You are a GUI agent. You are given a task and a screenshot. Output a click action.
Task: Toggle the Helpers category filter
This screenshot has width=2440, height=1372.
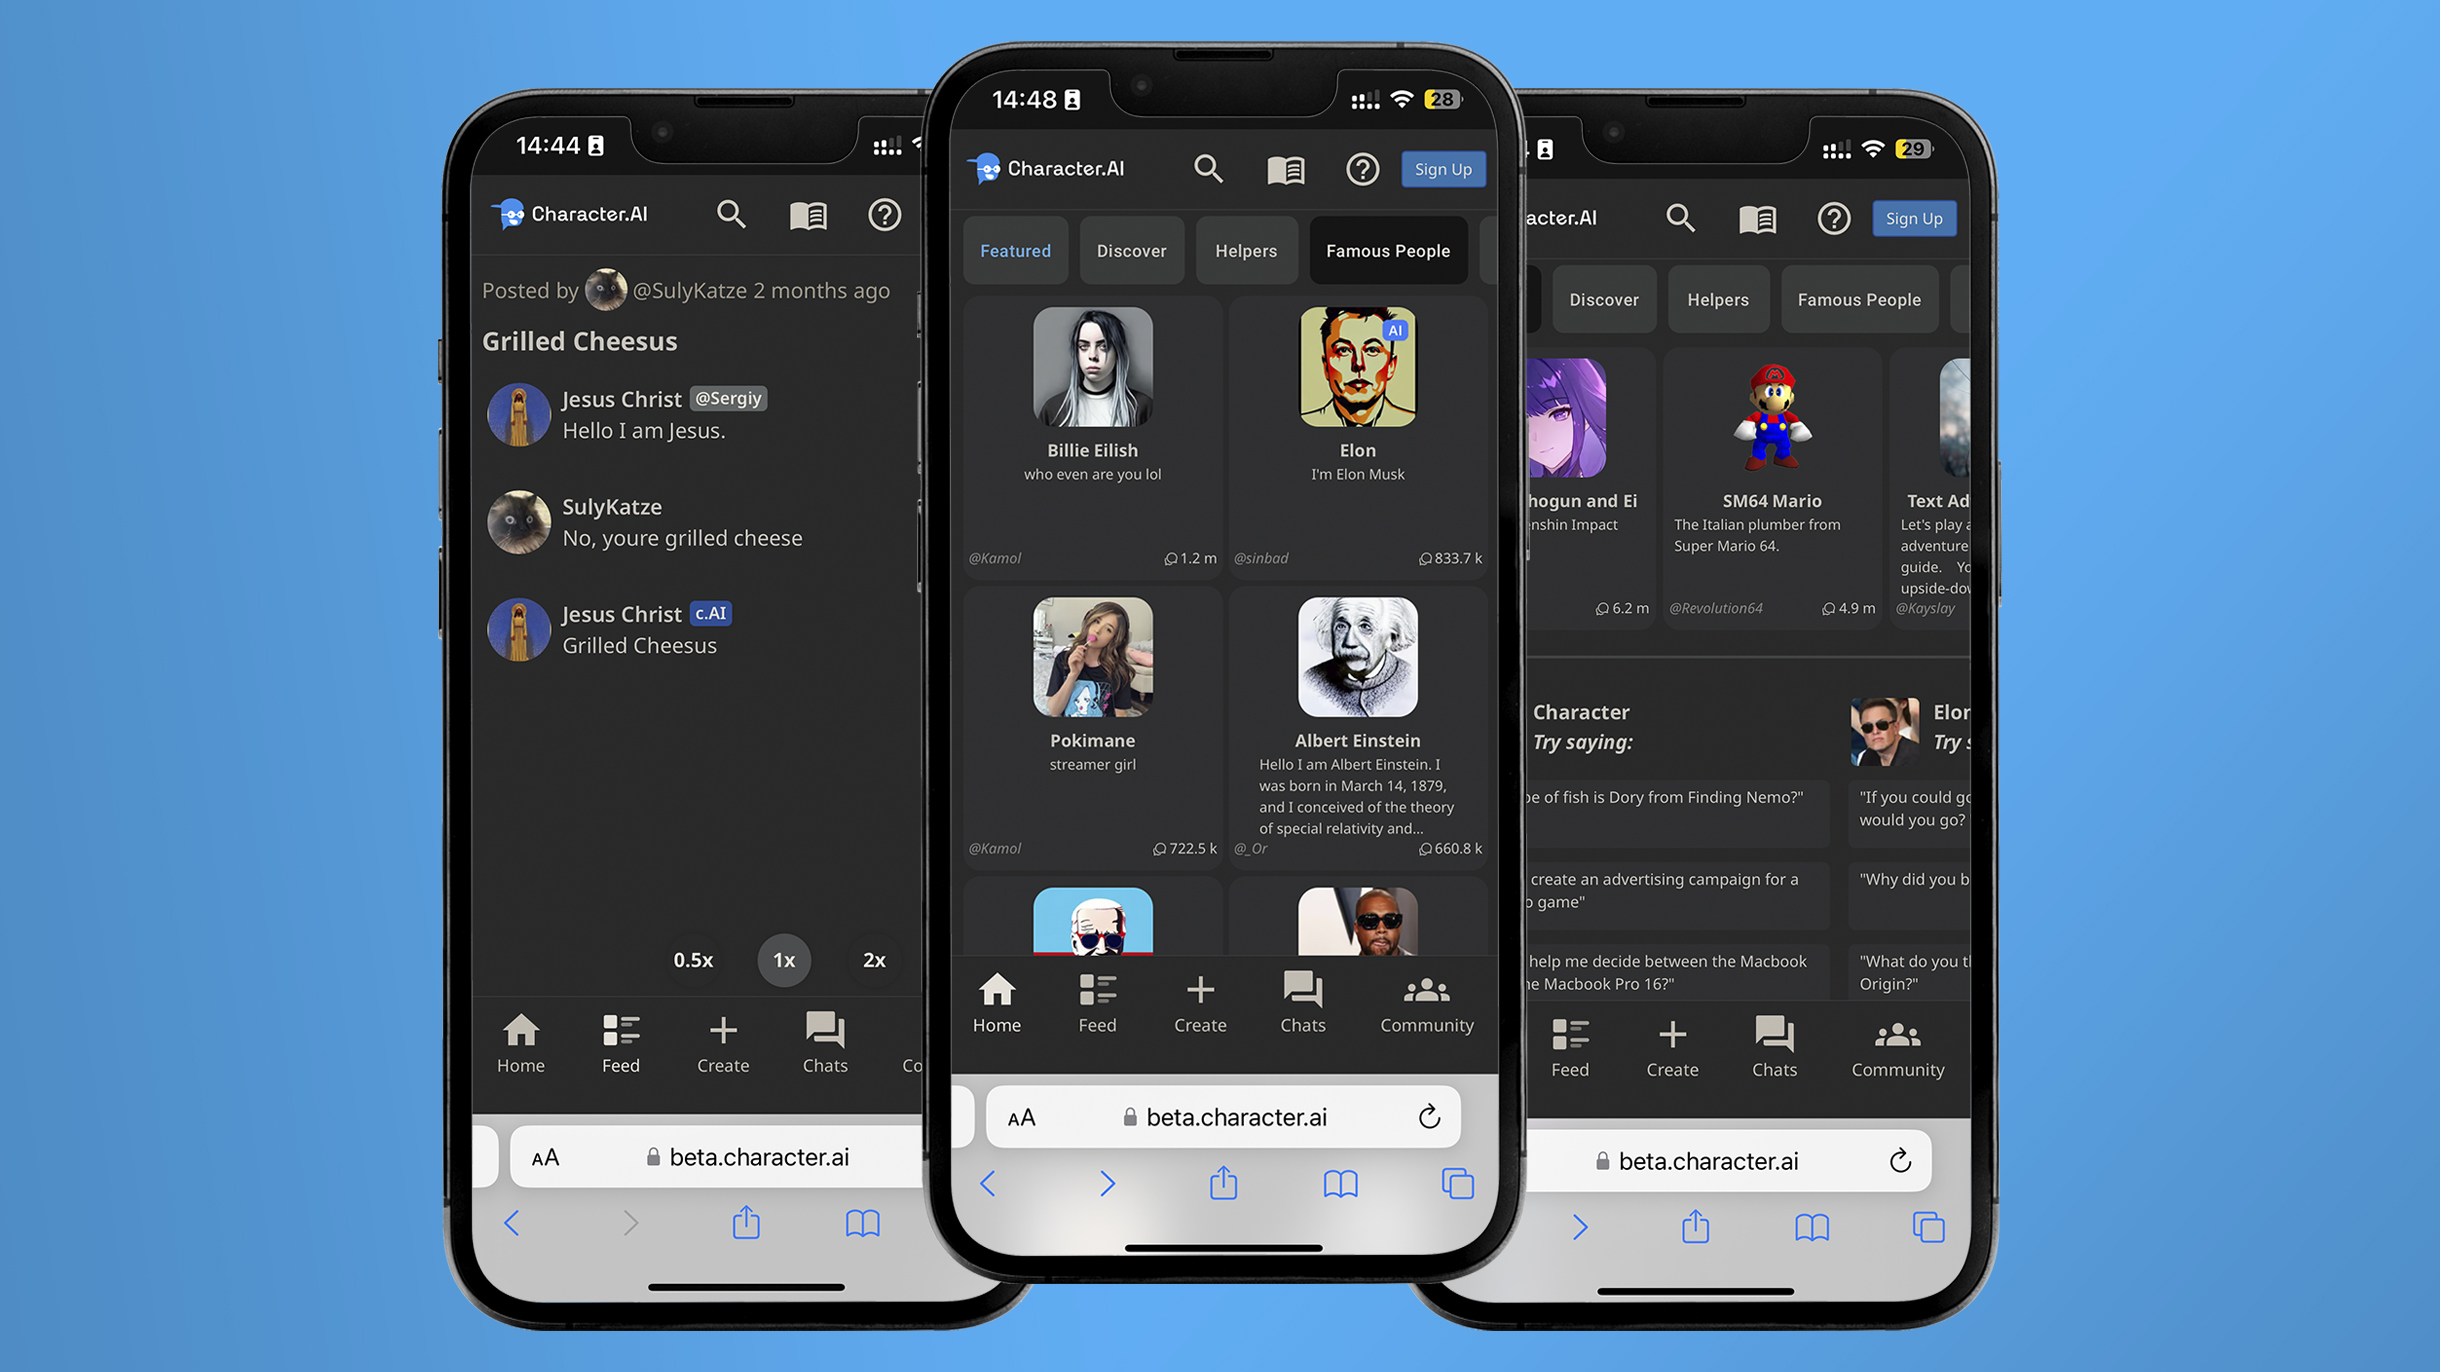pos(1243,250)
